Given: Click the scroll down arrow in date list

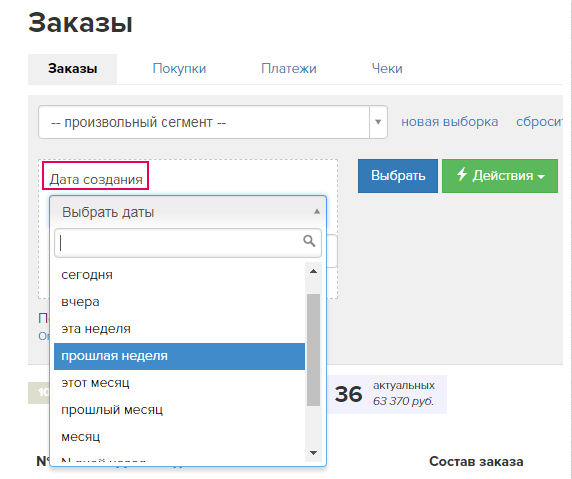Looking at the screenshot, I should 313,453.
